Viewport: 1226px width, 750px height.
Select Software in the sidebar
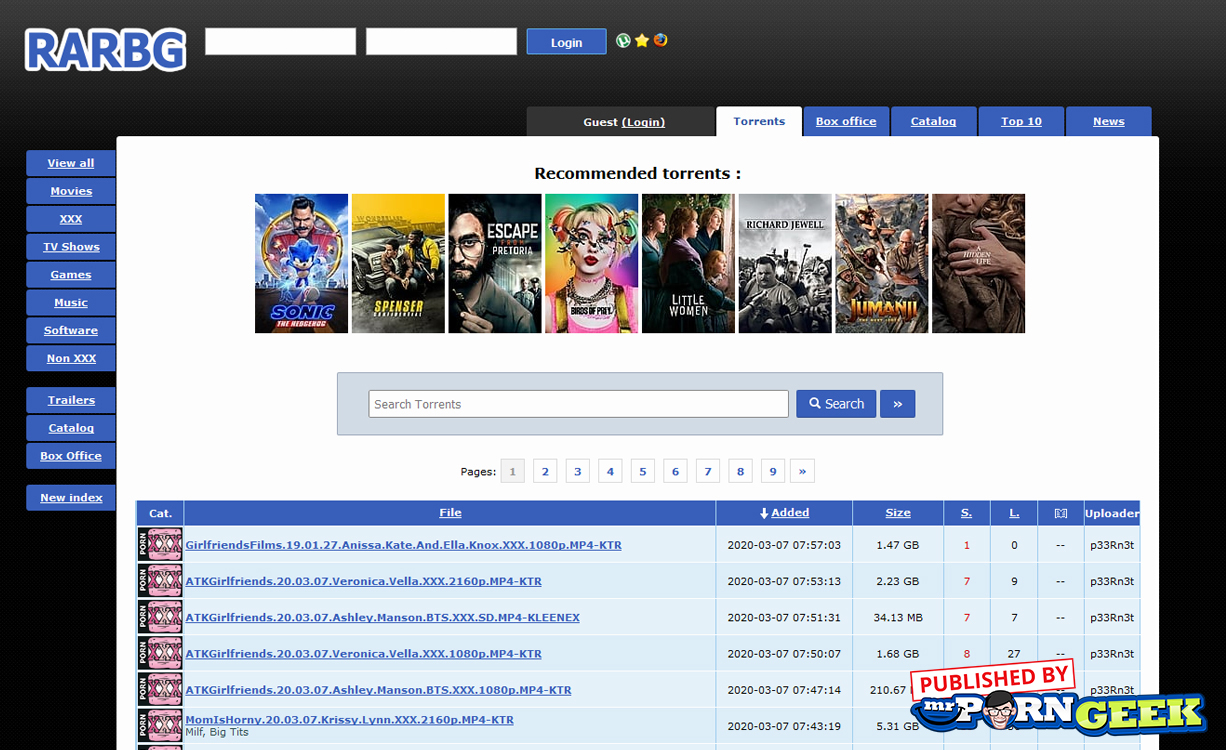click(71, 330)
